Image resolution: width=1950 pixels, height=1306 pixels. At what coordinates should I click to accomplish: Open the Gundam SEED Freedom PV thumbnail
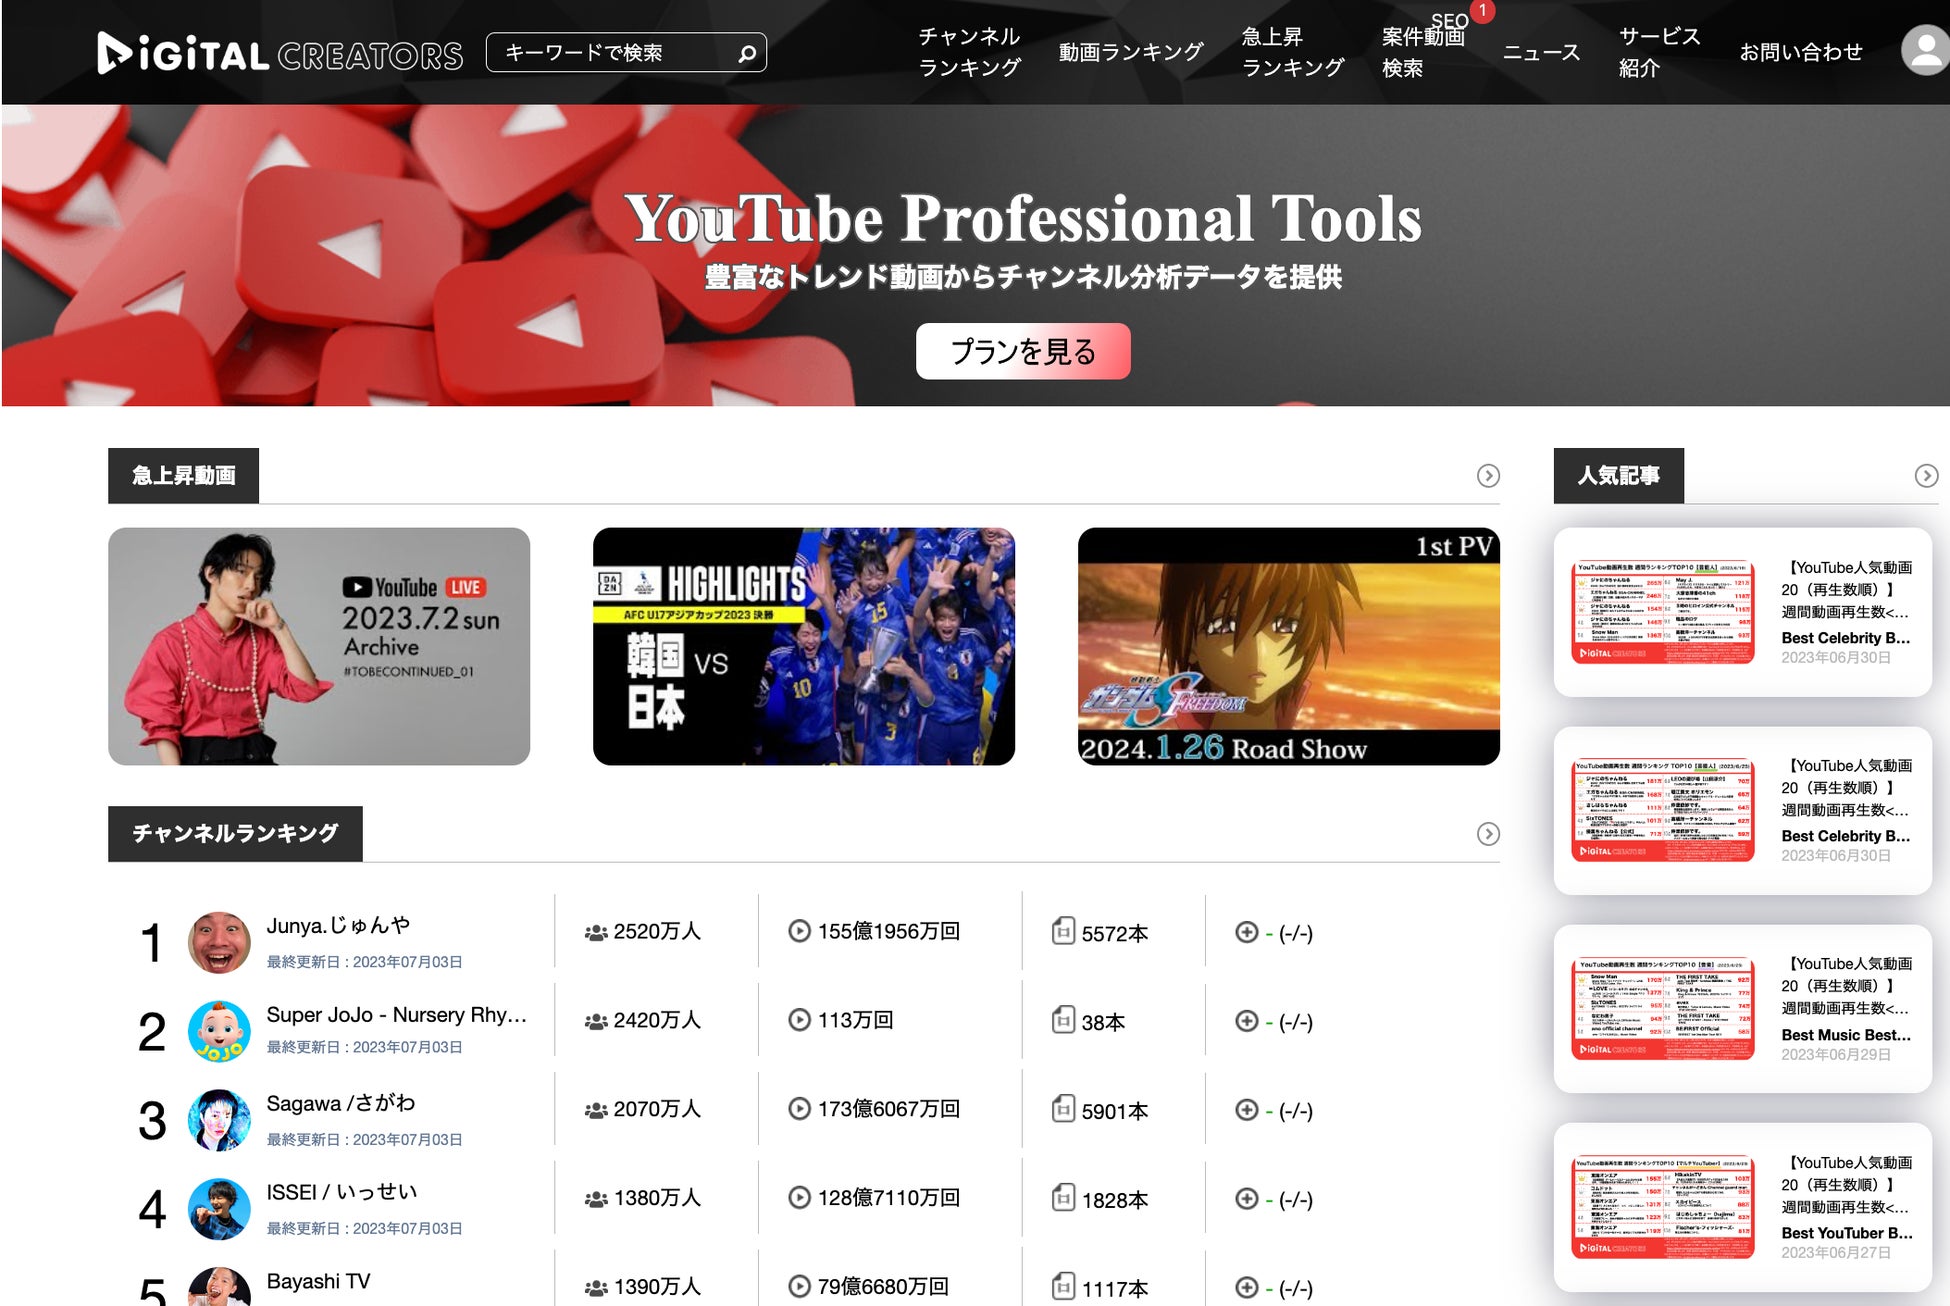pos(1288,647)
